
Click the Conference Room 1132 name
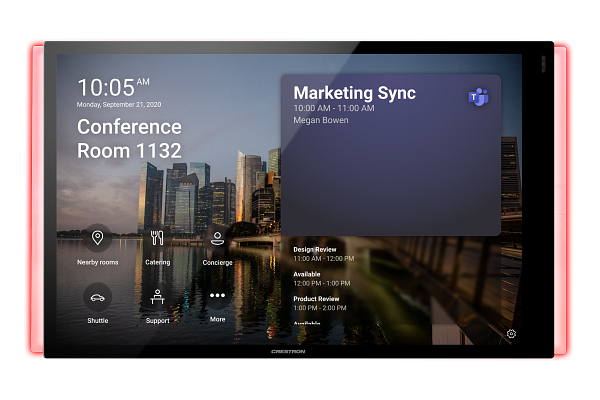(129, 139)
